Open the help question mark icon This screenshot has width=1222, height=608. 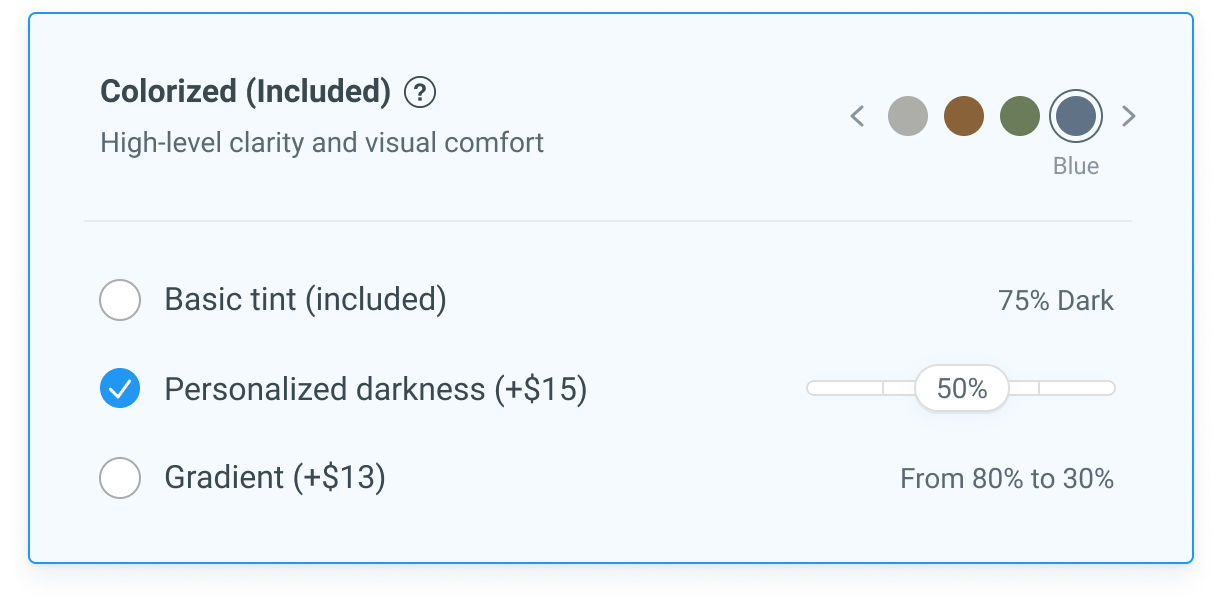tap(420, 93)
